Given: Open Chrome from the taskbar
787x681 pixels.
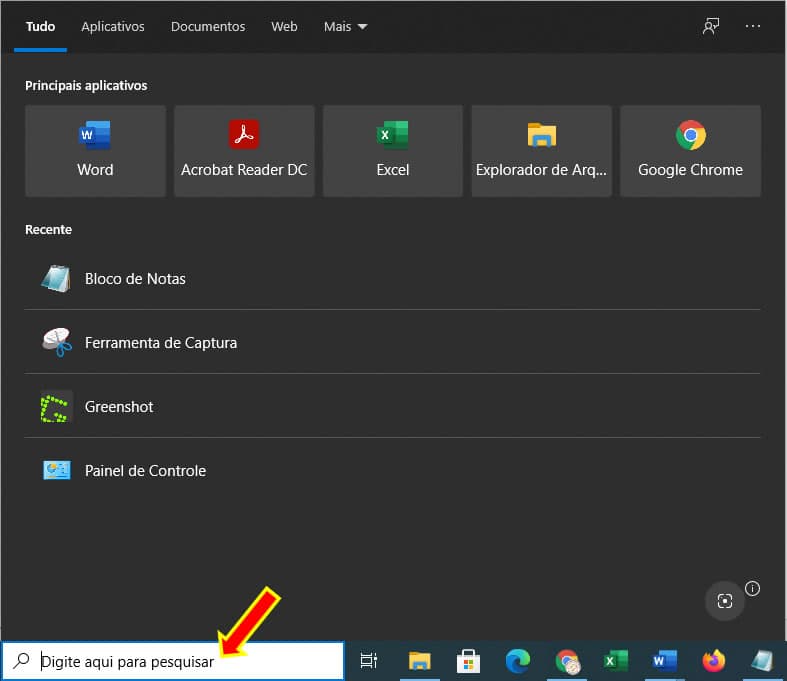Looking at the screenshot, I should pyautogui.click(x=567, y=661).
